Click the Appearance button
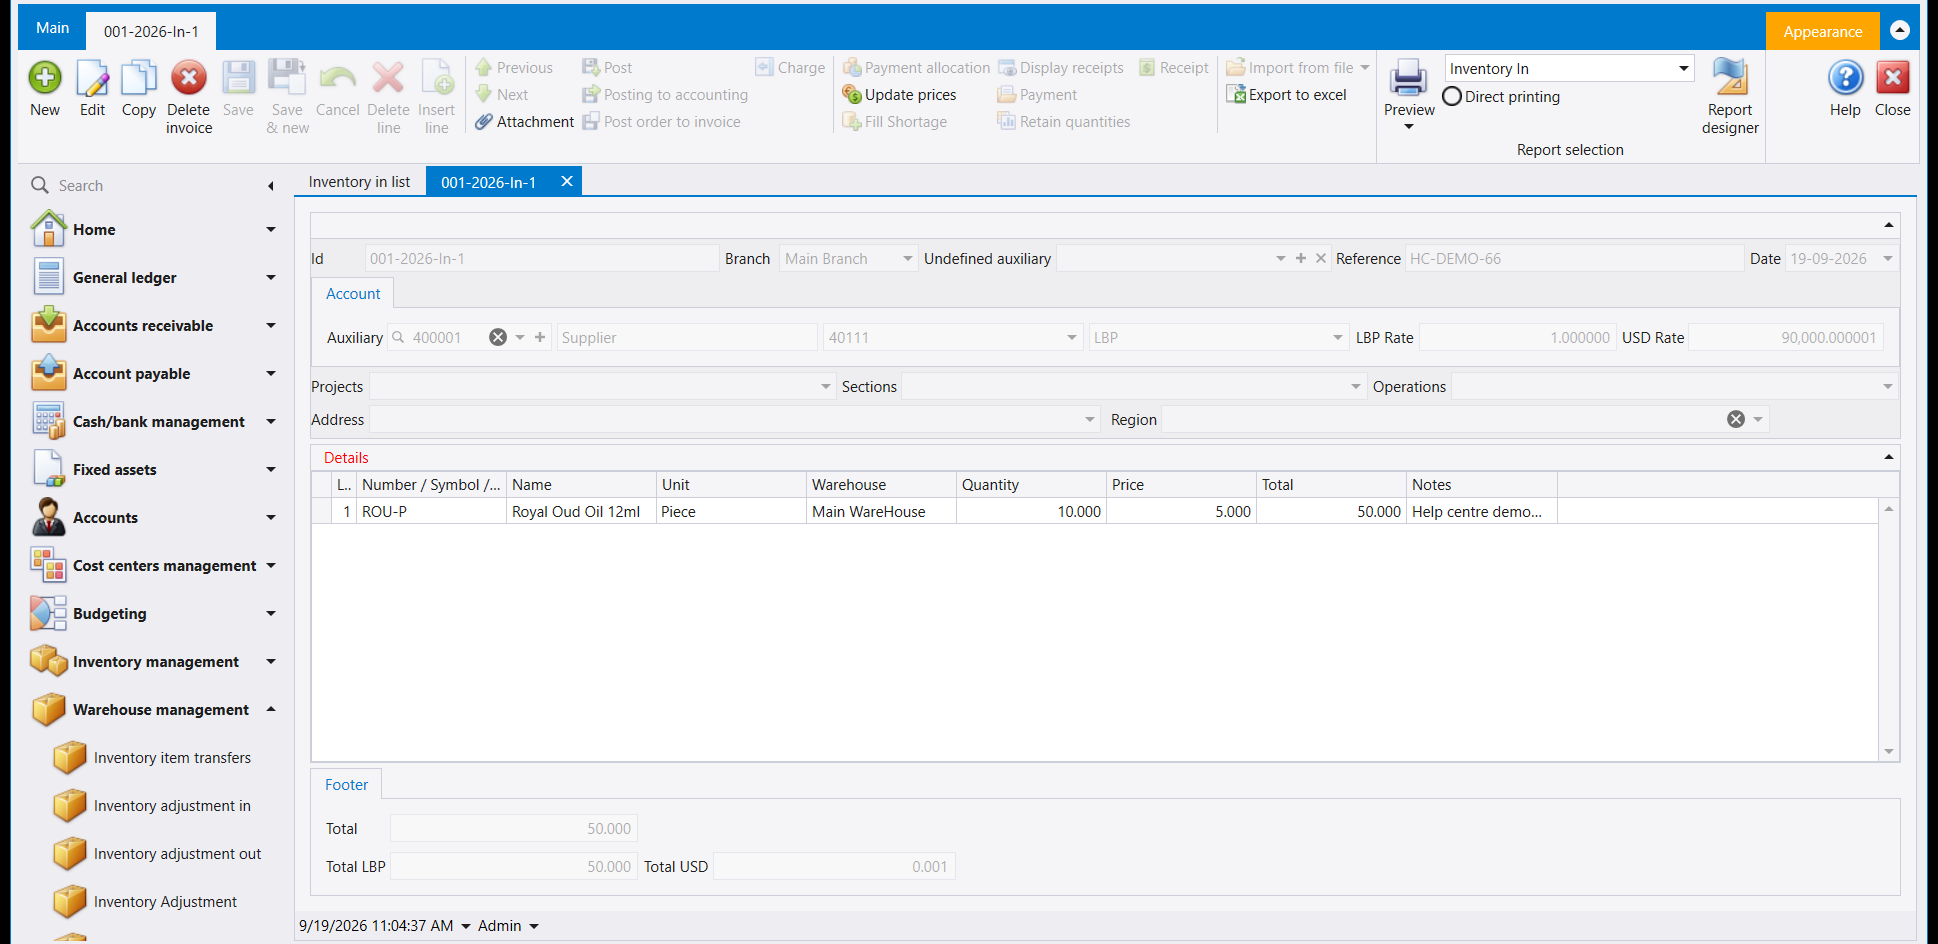This screenshot has width=1938, height=944. [x=1822, y=31]
